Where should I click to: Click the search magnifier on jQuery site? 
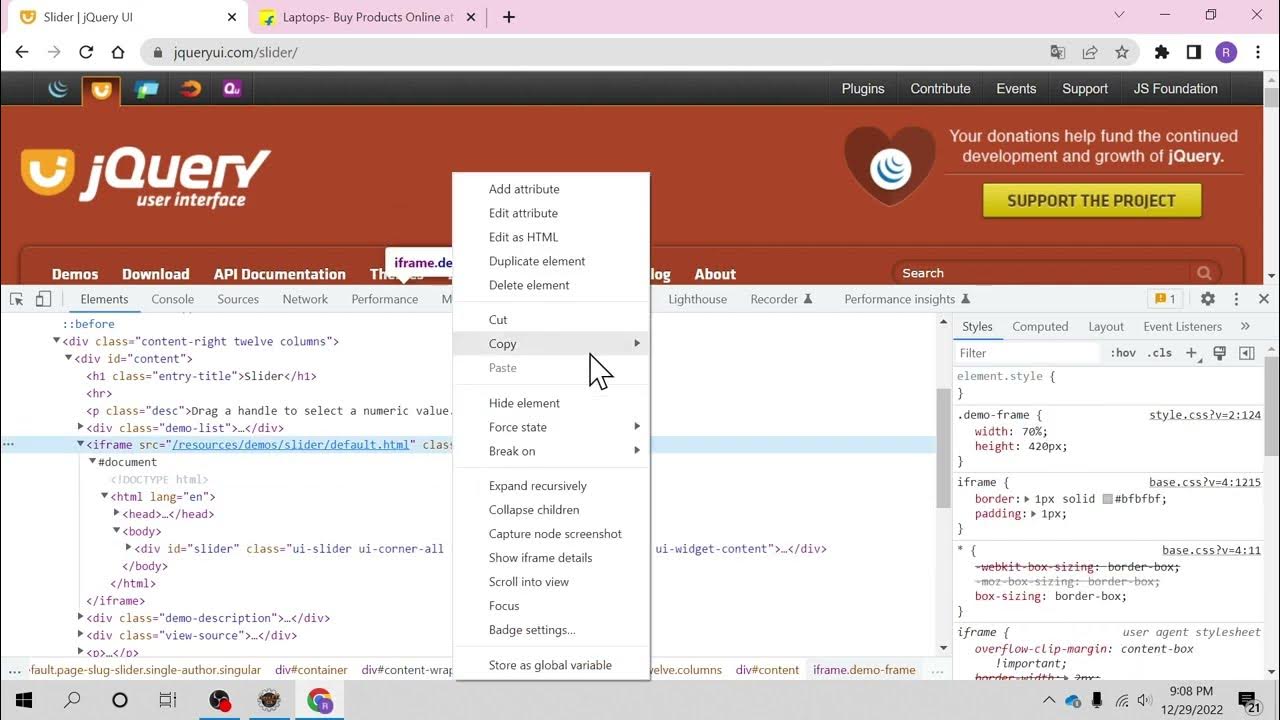(1204, 273)
